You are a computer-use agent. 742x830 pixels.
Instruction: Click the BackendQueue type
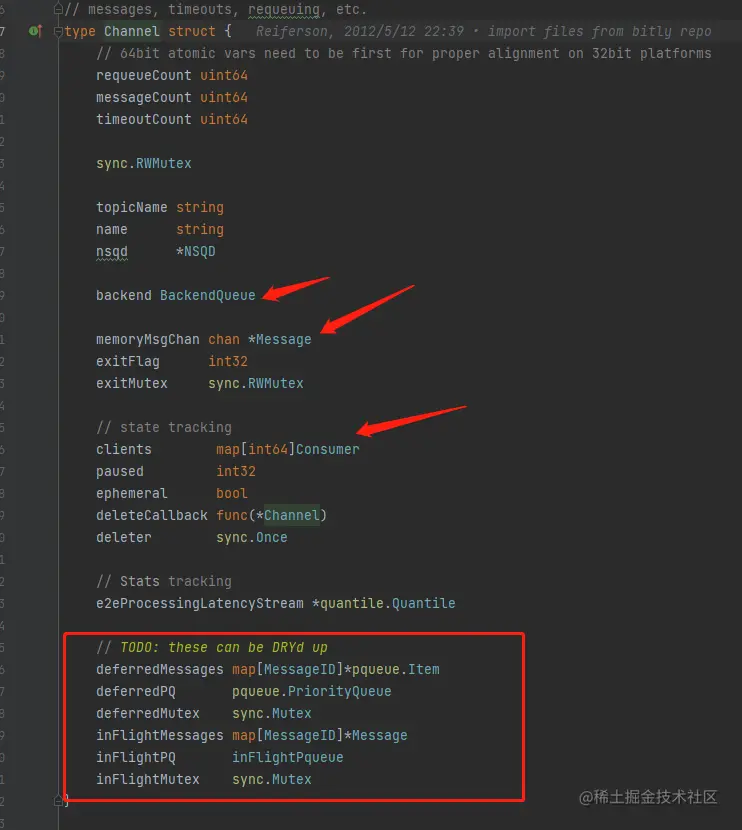207,295
